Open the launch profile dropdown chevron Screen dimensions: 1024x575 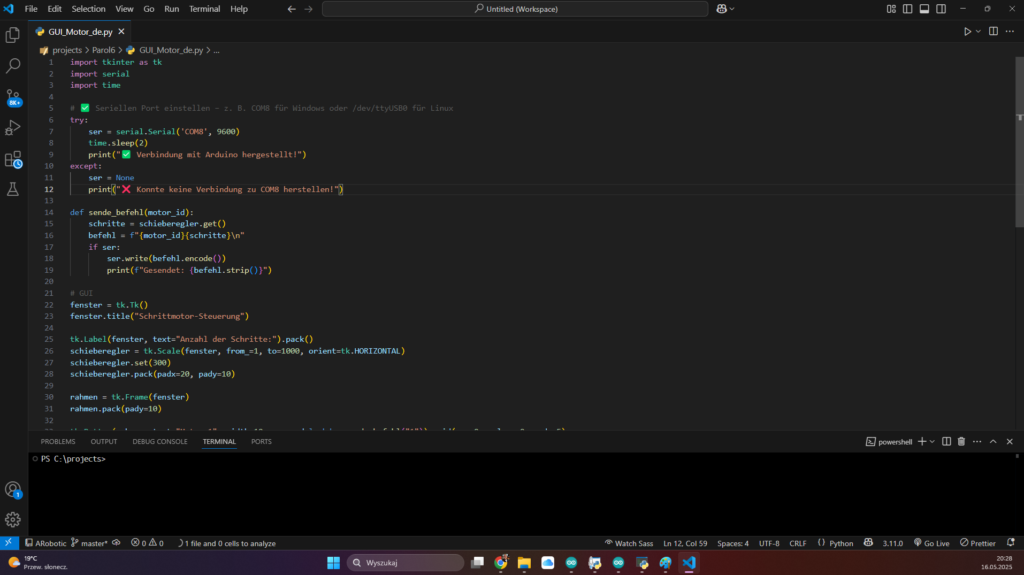click(932, 442)
